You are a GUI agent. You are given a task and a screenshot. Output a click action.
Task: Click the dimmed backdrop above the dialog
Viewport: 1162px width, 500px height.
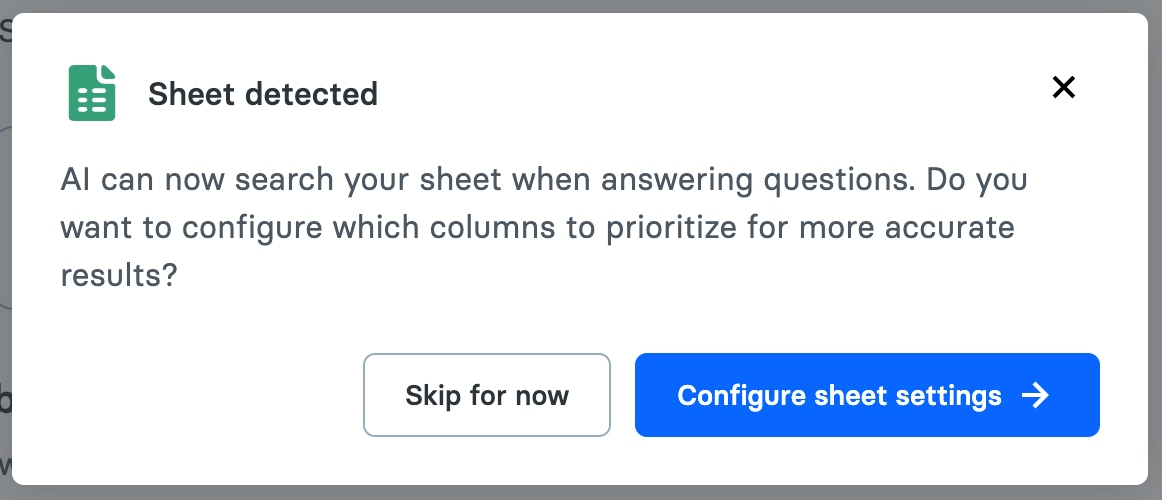tap(580, 5)
